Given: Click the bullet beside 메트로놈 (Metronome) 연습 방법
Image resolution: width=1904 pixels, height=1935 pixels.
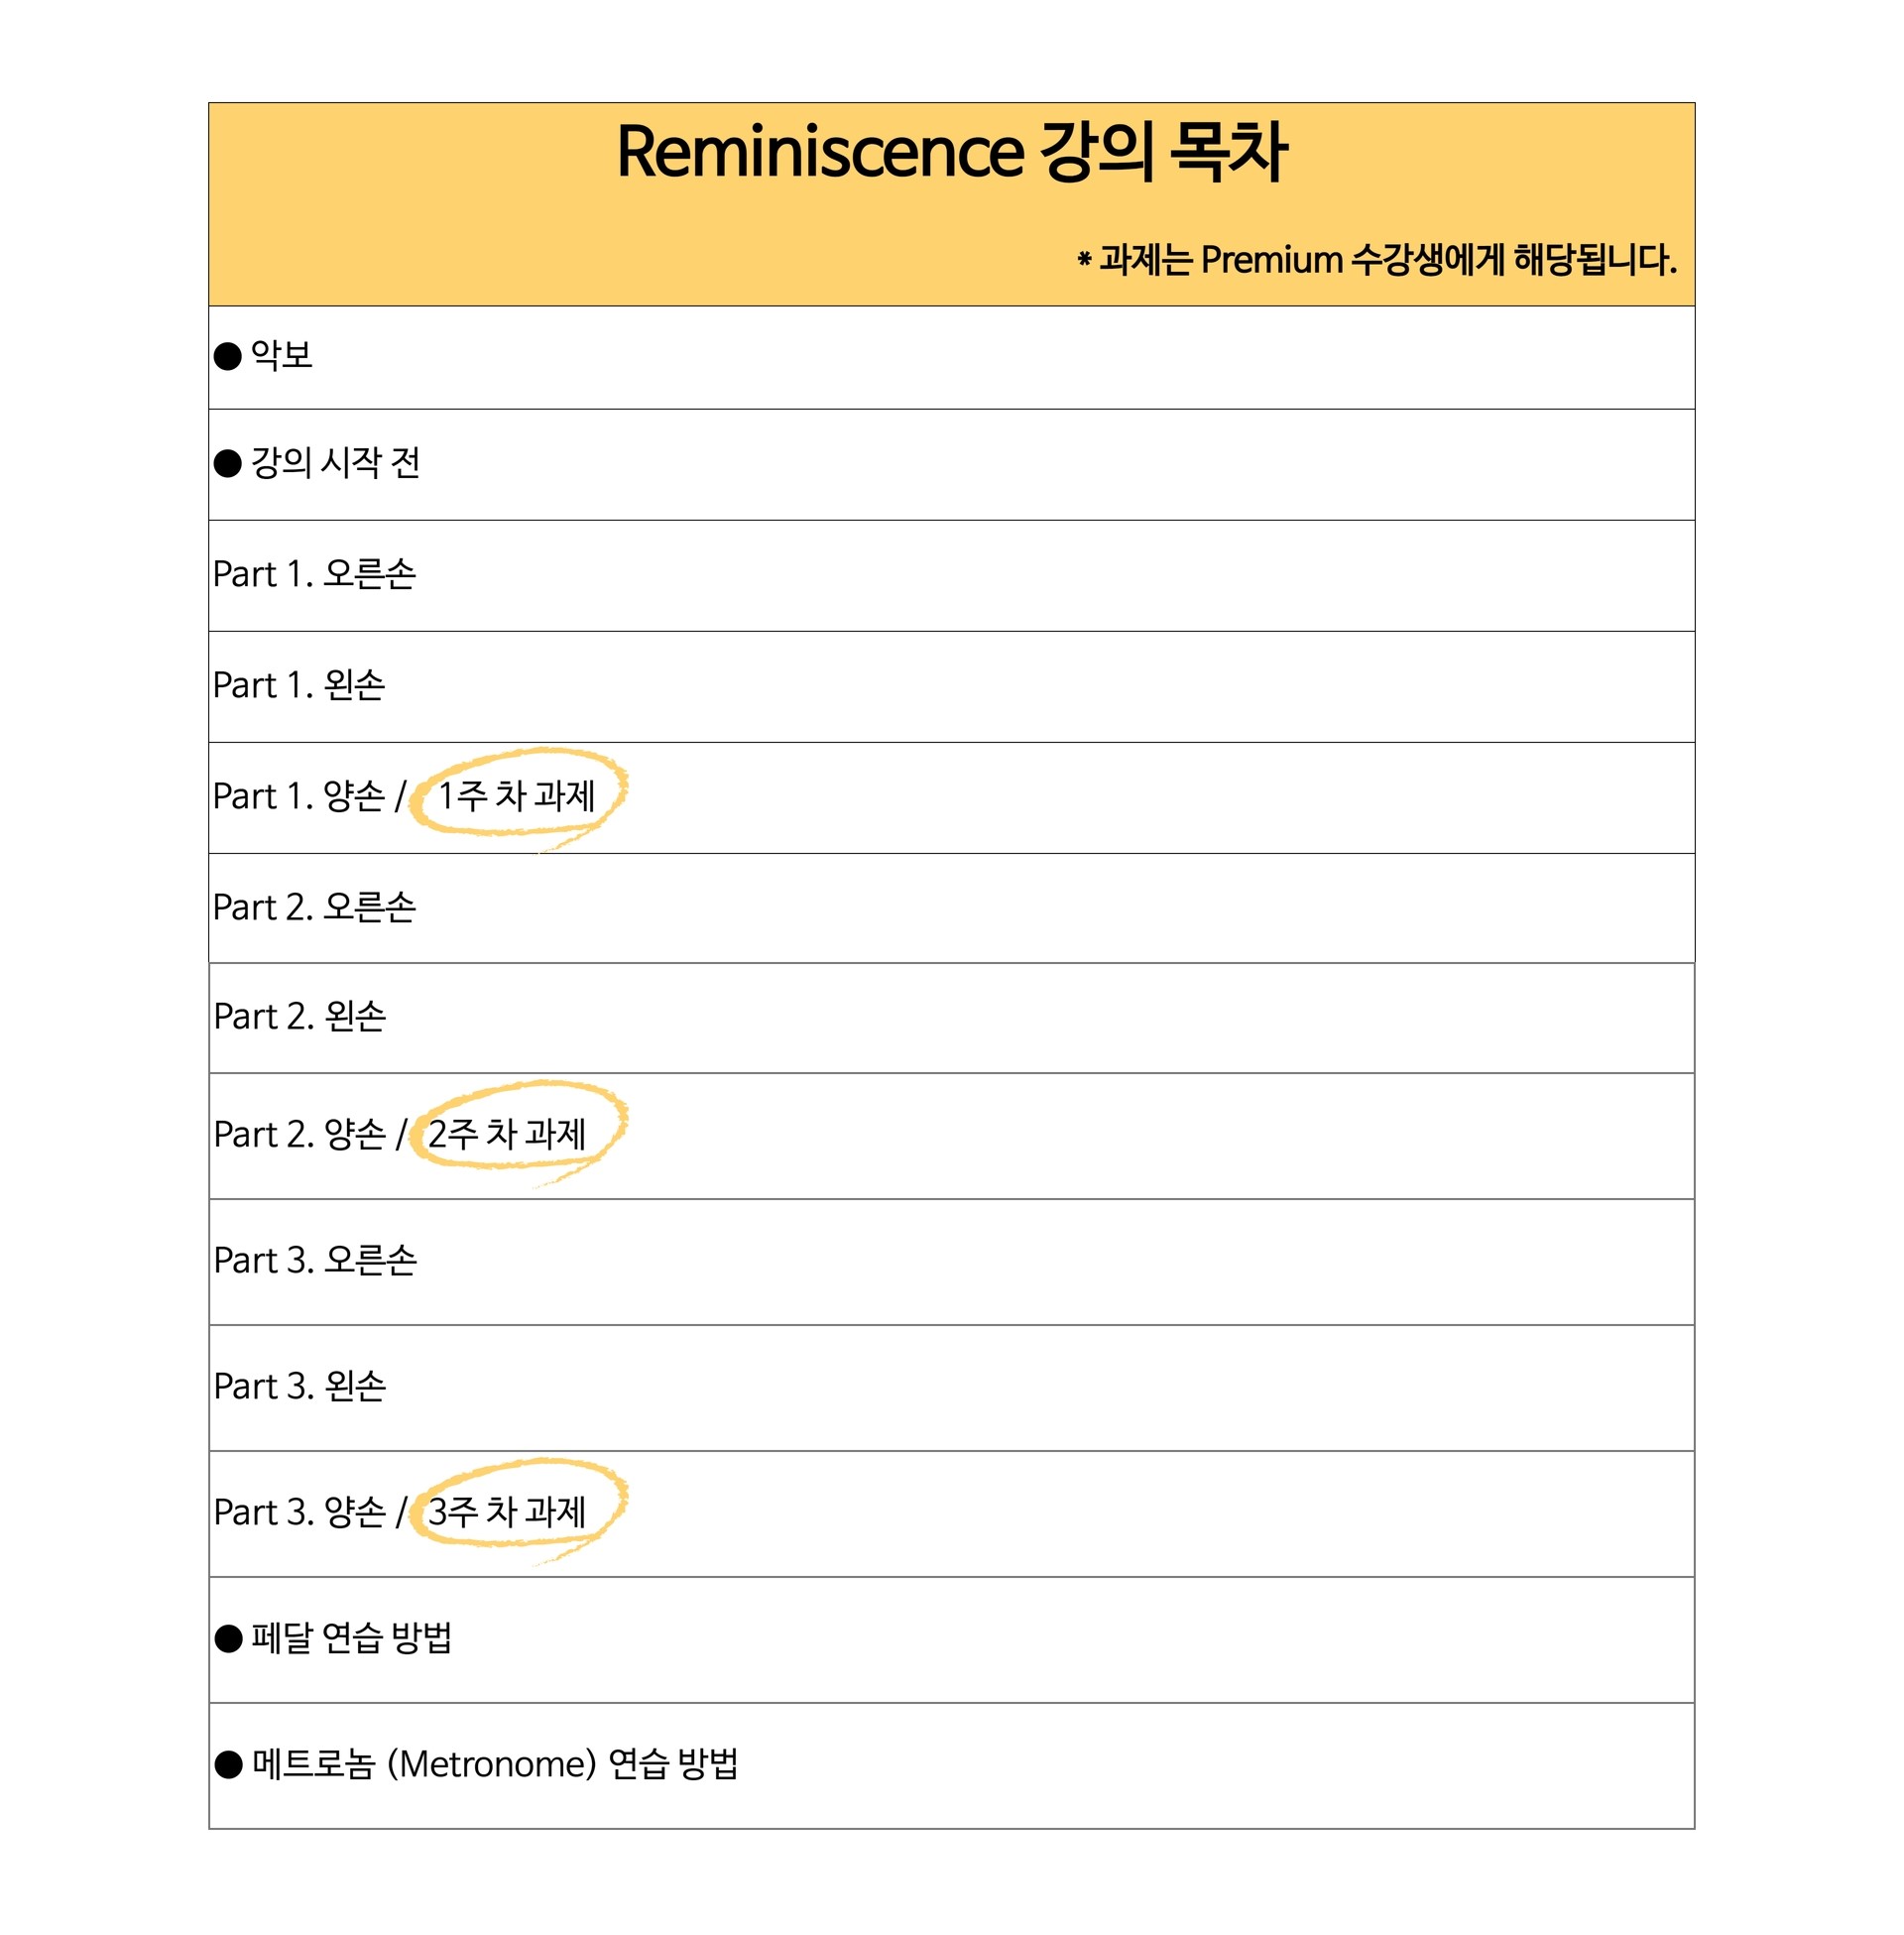Looking at the screenshot, I should [229, 1765].
